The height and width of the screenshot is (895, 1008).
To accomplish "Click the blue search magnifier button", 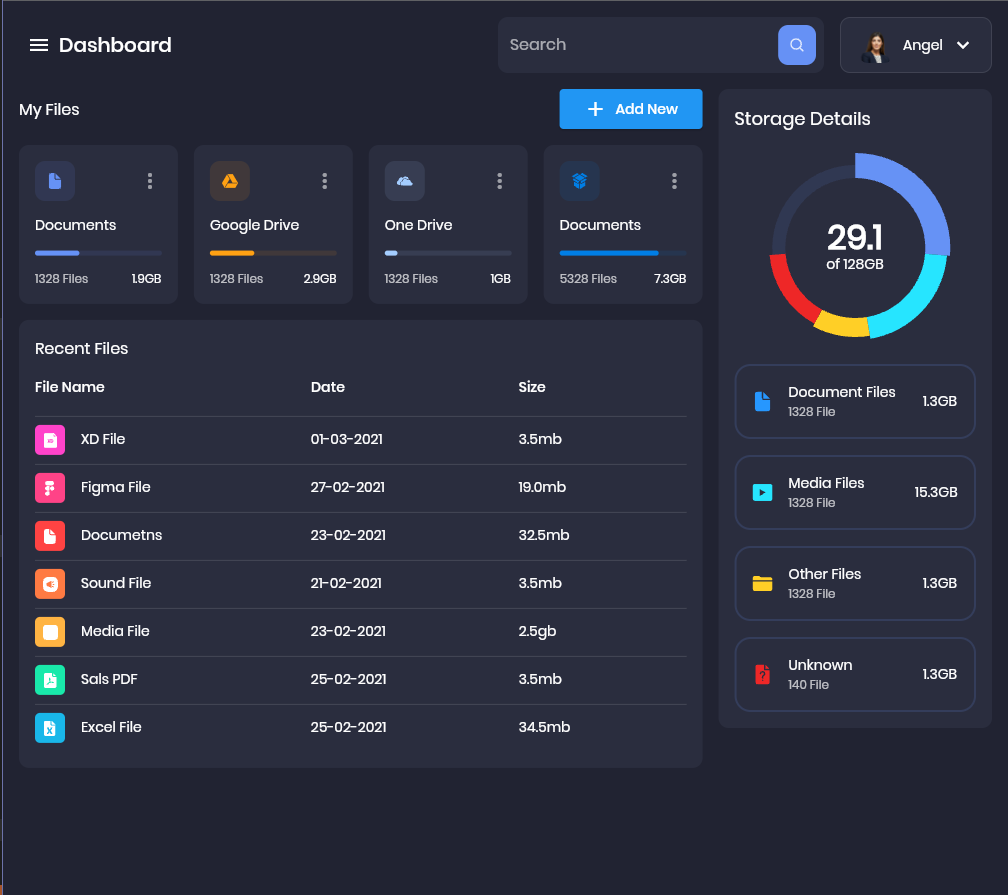I will point(796,45).
